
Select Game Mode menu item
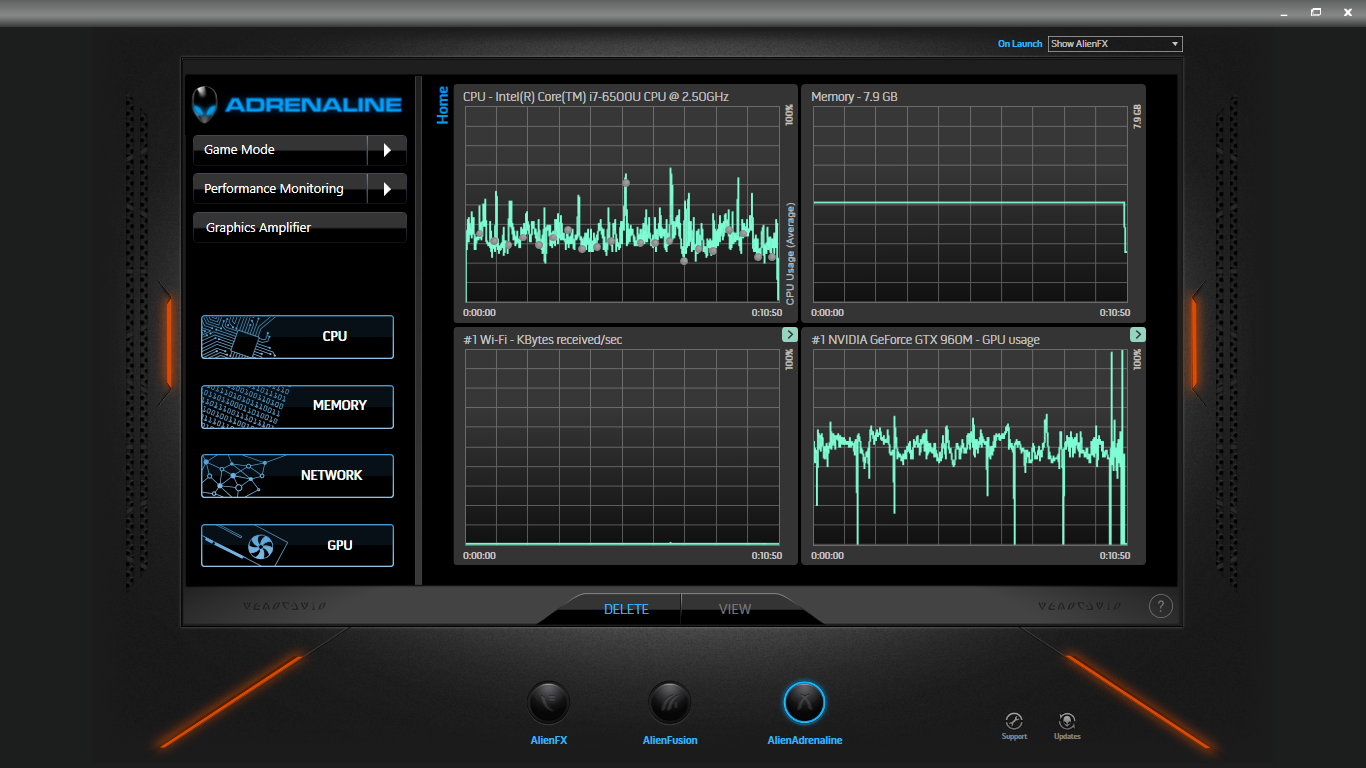pos(281,150)
